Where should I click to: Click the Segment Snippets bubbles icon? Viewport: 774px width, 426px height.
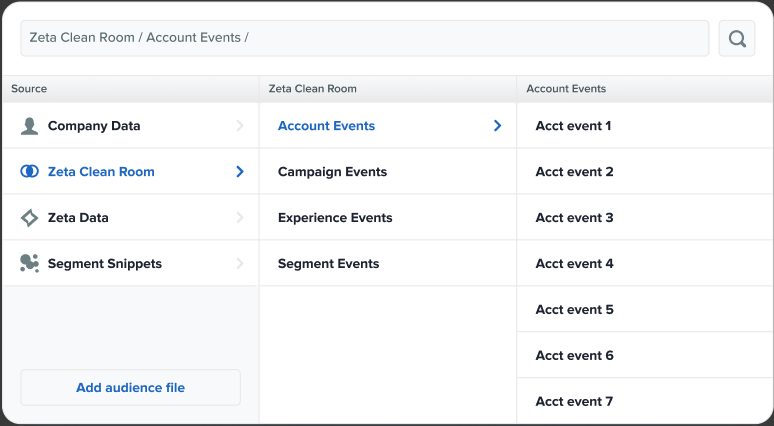29,263
